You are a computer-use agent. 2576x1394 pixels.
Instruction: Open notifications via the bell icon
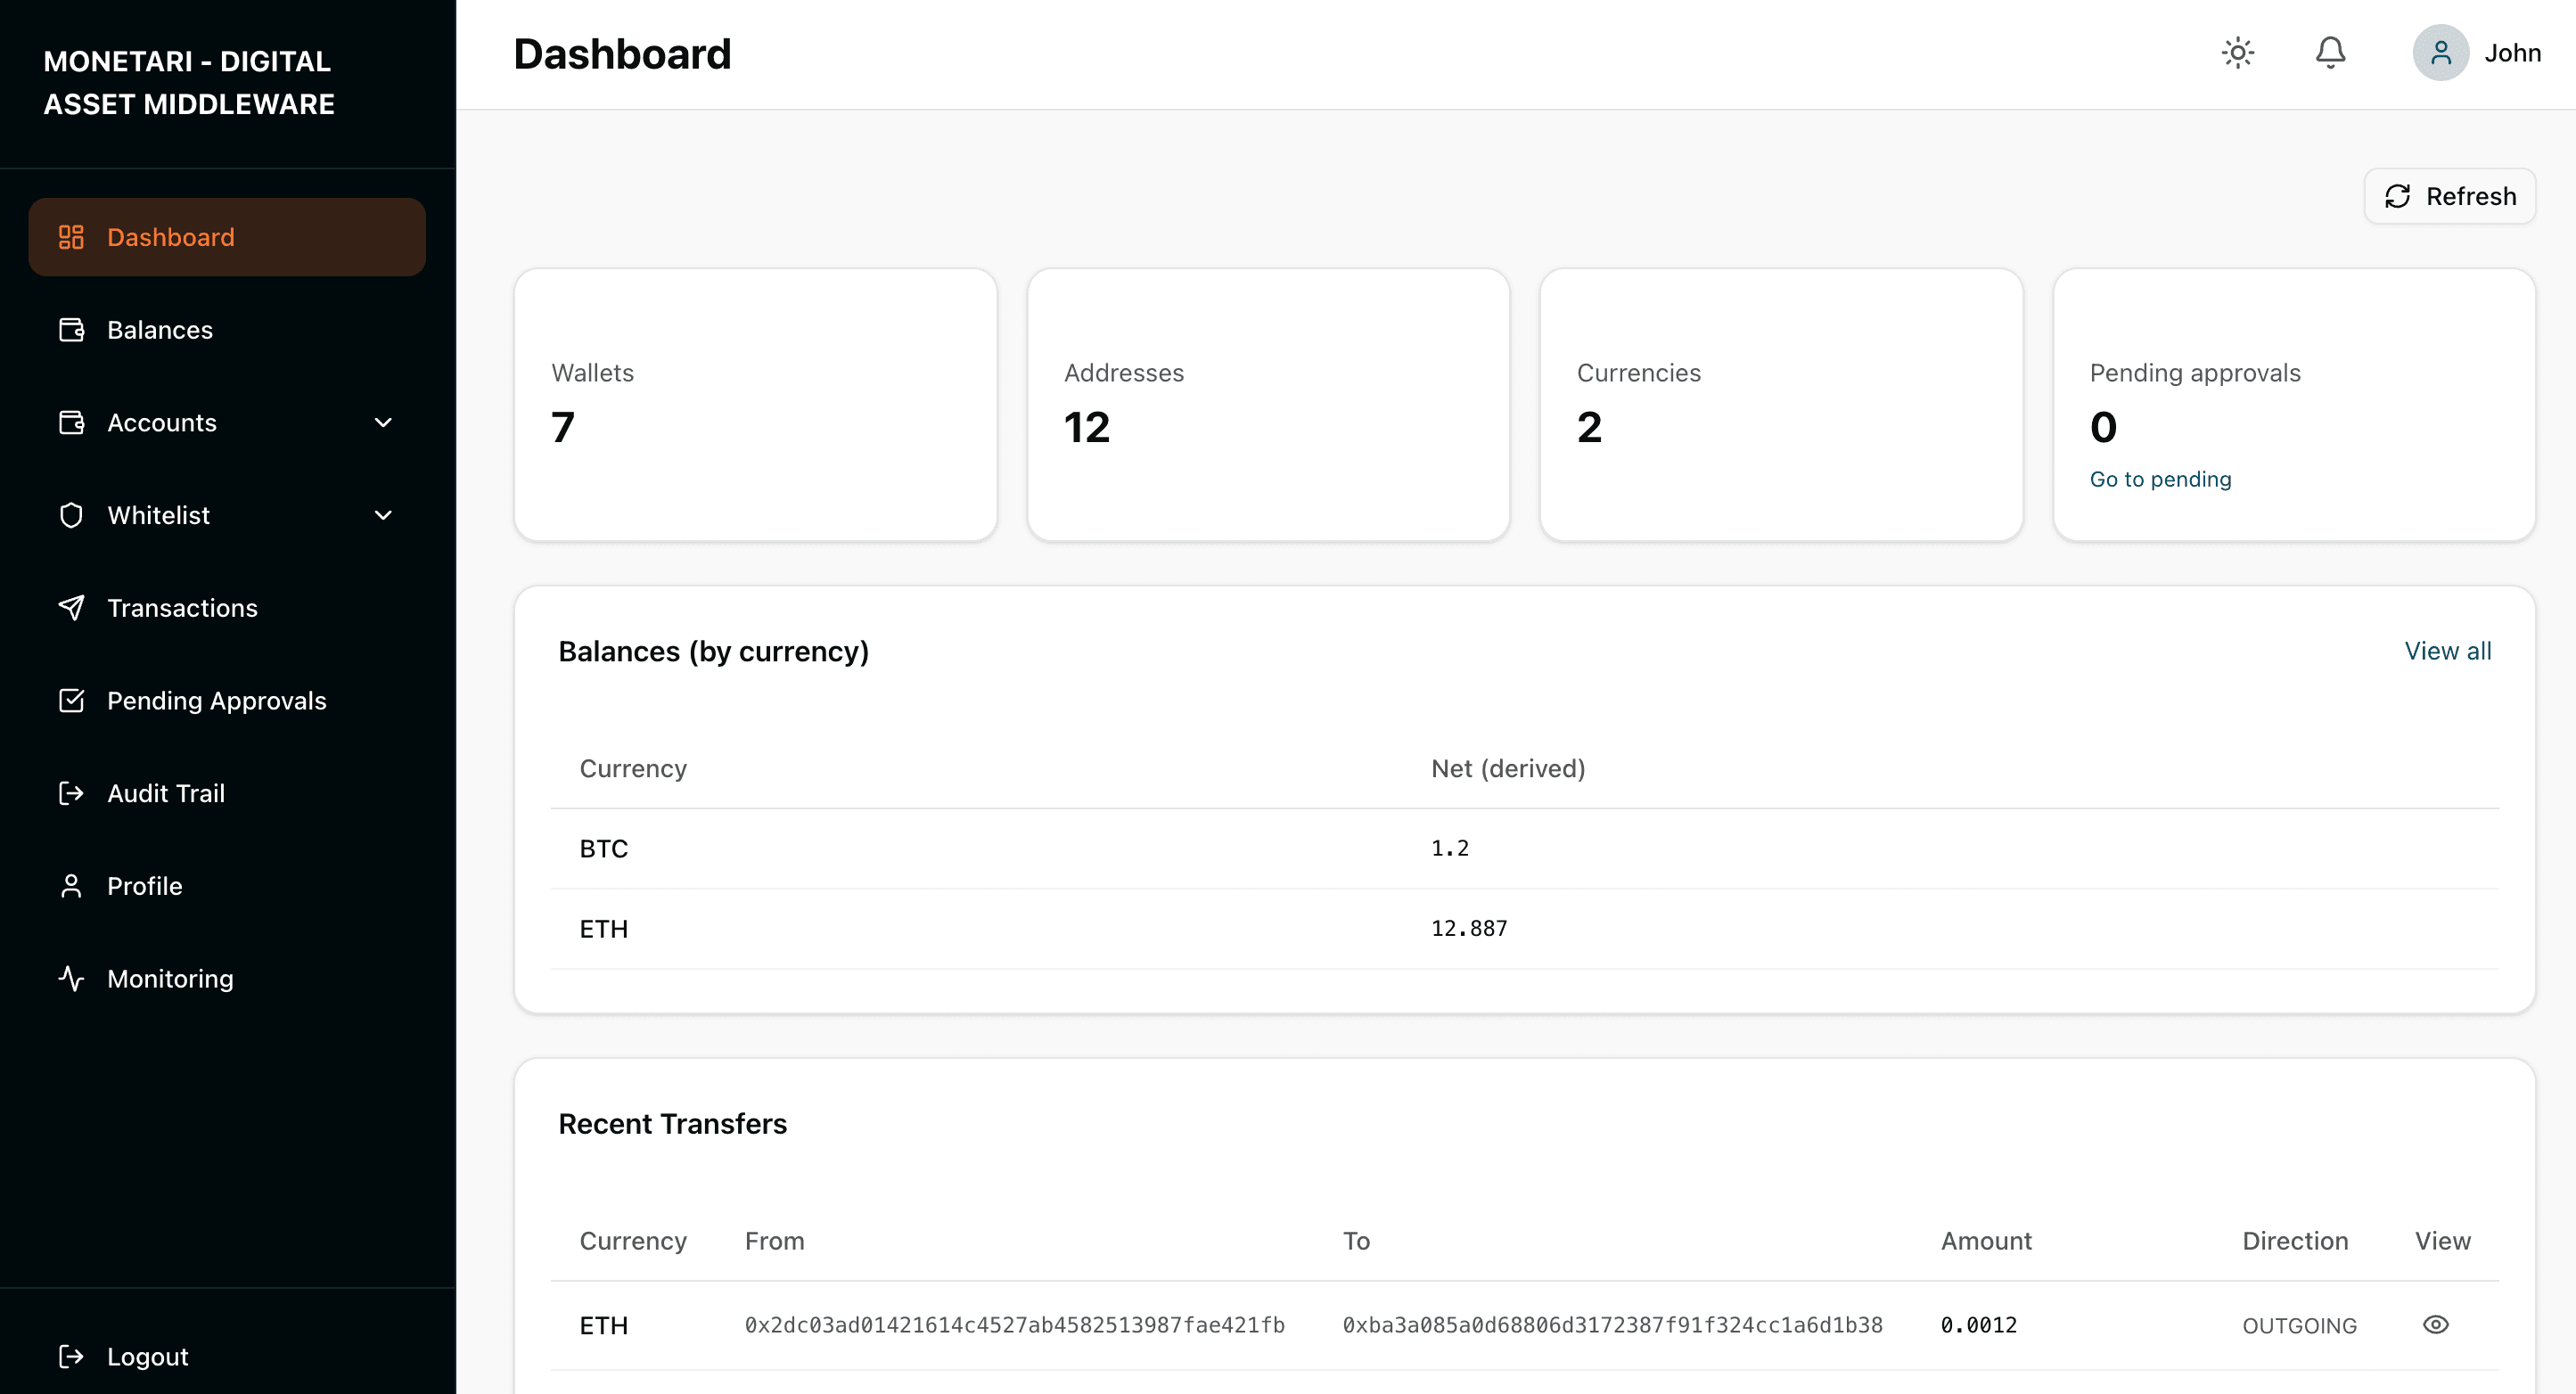[x=2330, y=52]
